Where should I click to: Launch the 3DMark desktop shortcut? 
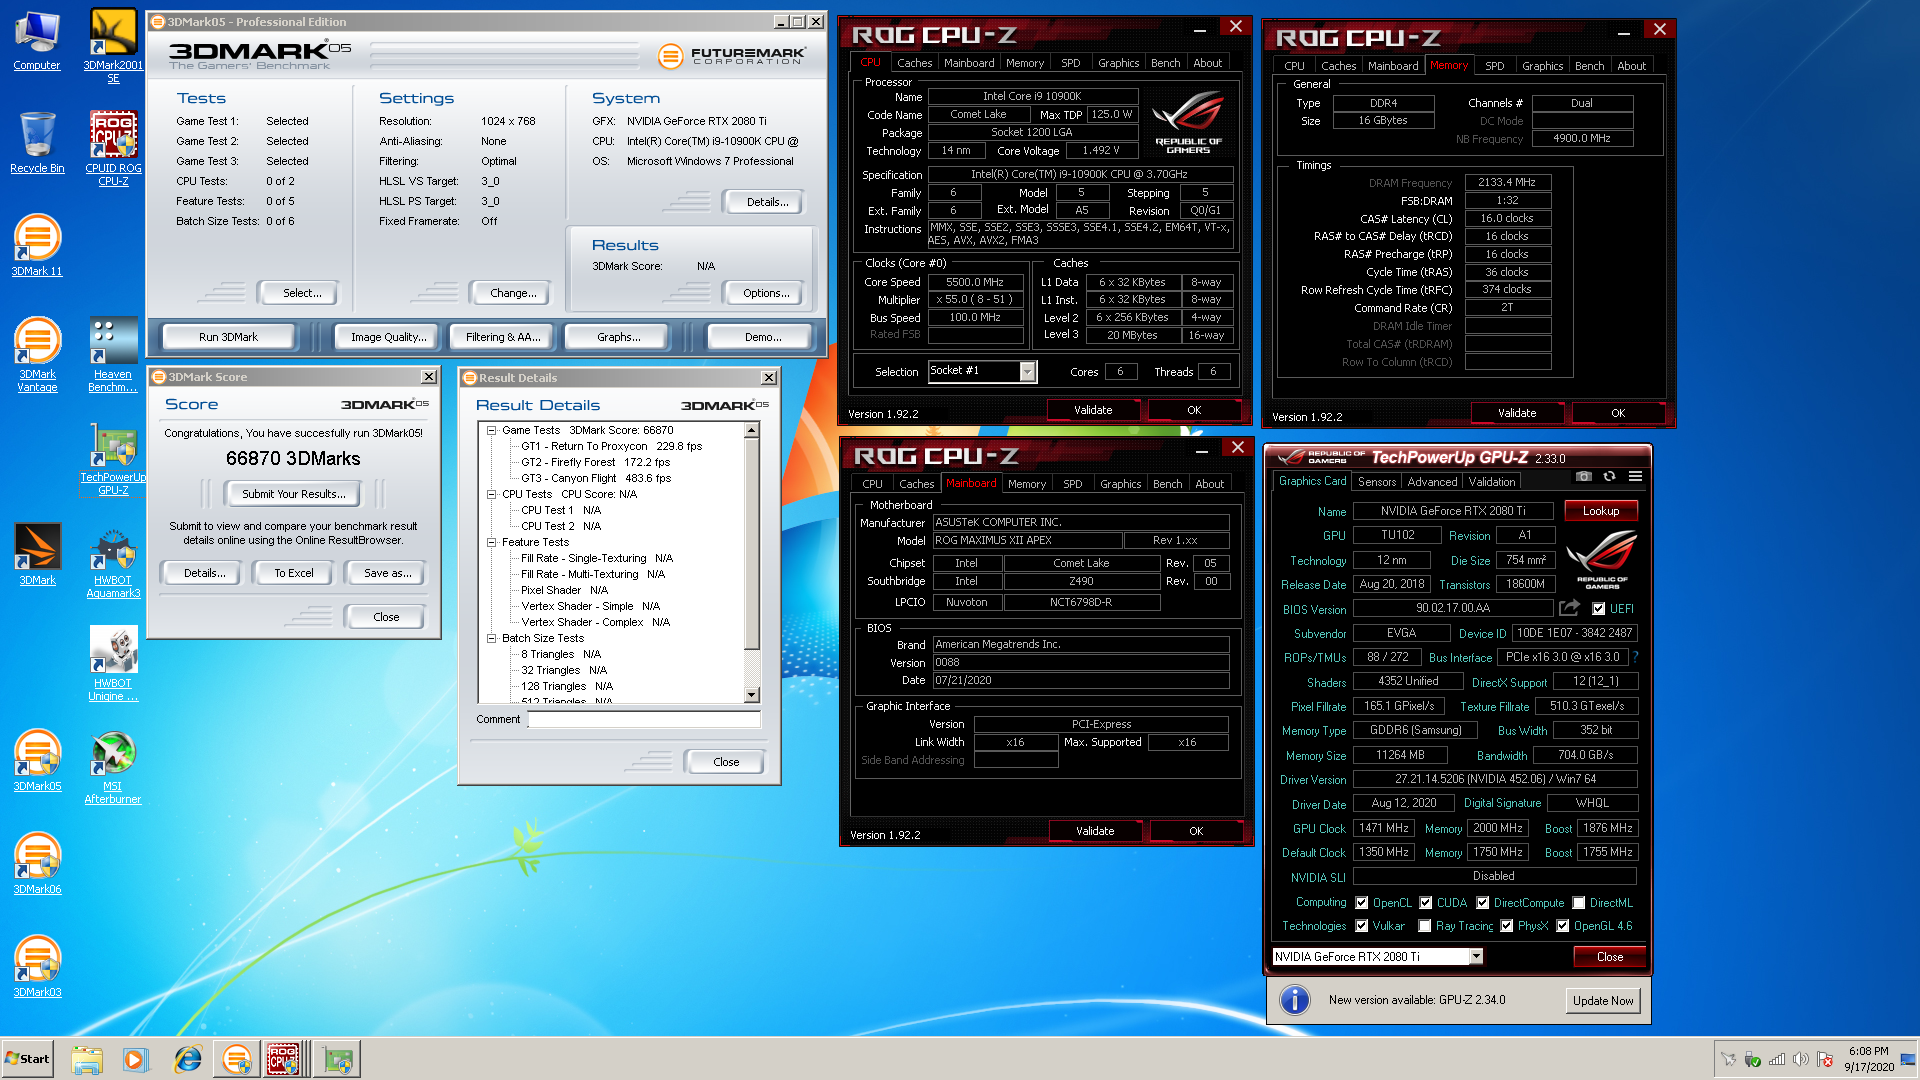point(37,553)
